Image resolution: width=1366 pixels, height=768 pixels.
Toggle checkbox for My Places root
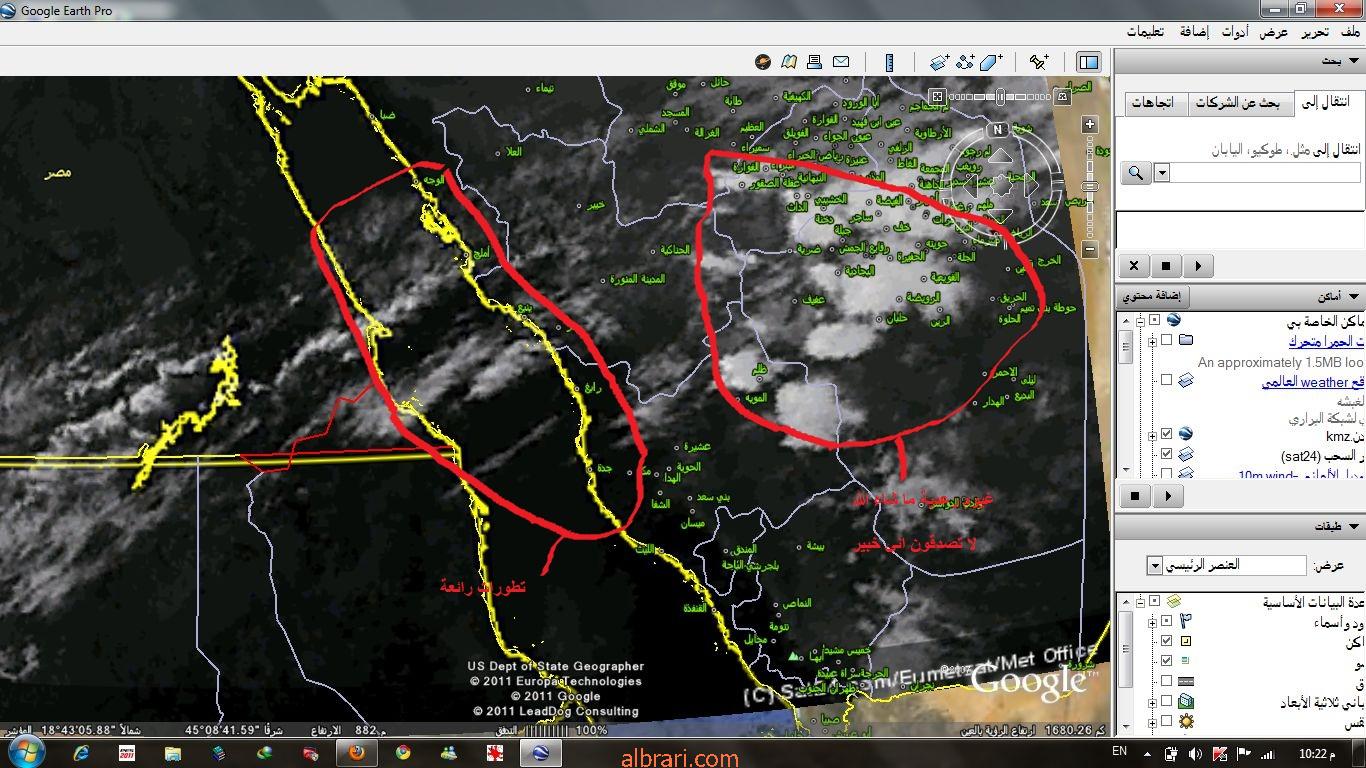click(x=1155, y=320)
